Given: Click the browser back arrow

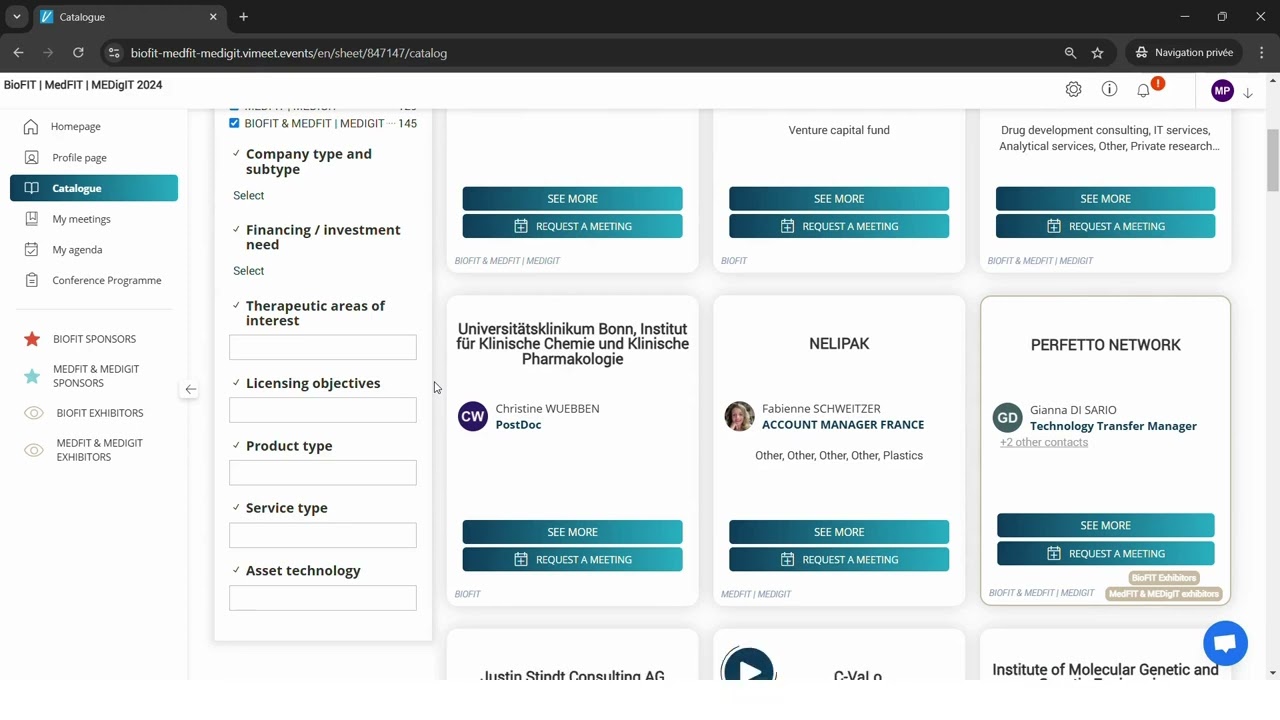Looking at the screenshot, I should pyautogui.click(x=18, y=53).
